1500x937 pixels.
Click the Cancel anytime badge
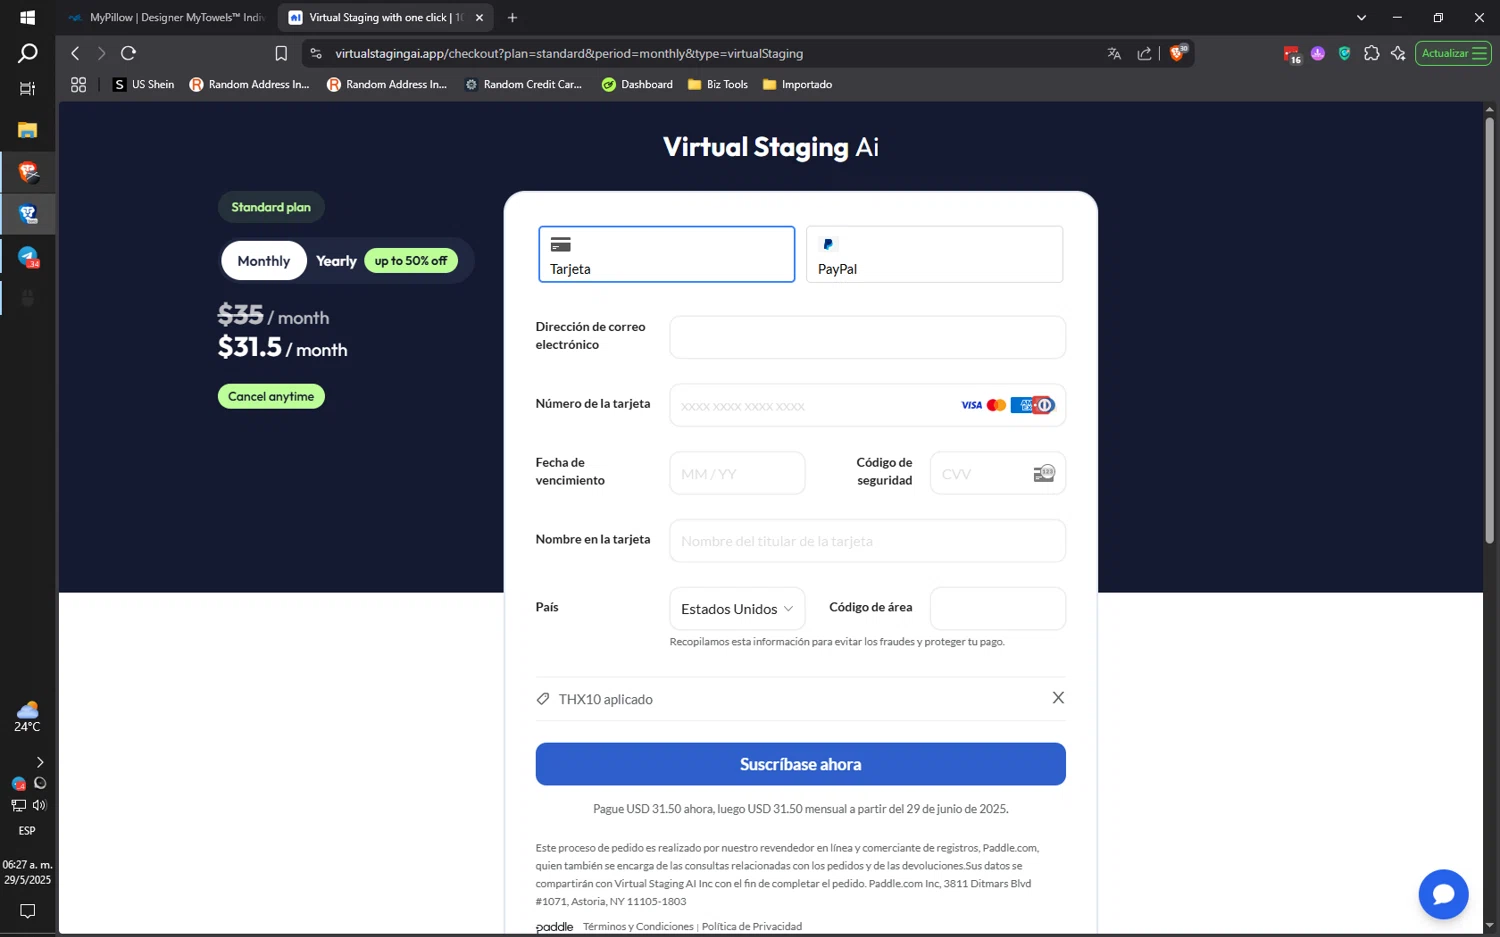(271, 397)
